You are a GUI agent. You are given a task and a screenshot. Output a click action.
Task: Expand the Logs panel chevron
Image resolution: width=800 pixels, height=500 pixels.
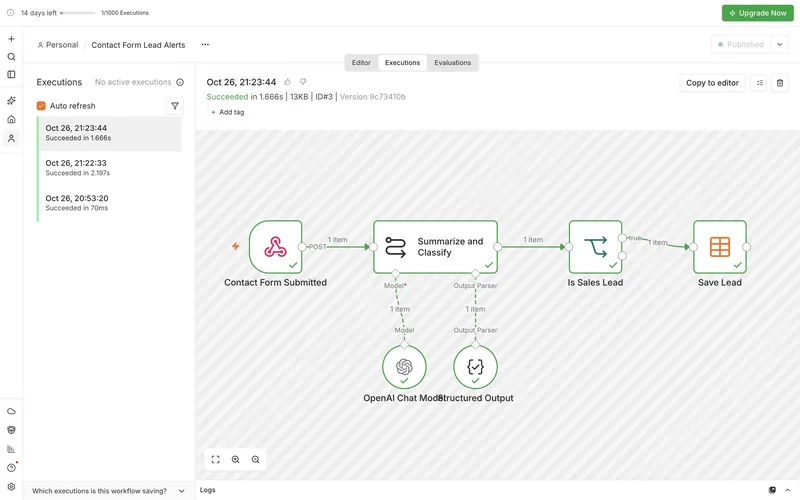pyautogui.click(x=788, y=490)
